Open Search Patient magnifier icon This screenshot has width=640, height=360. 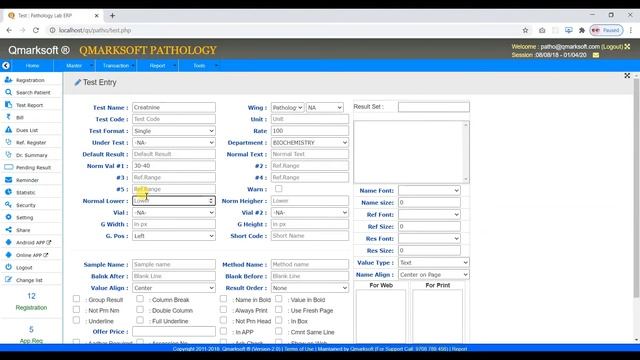(x=8, y=92)
